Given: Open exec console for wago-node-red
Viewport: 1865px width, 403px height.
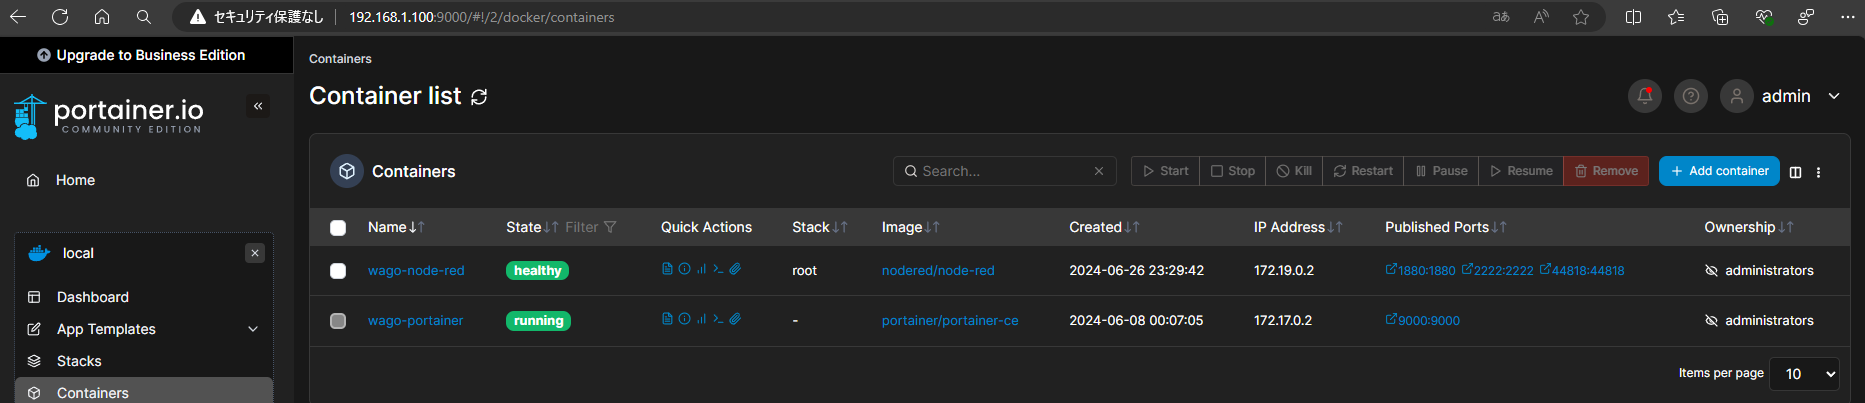Looking at the screenshot, I should click(718, 269).
